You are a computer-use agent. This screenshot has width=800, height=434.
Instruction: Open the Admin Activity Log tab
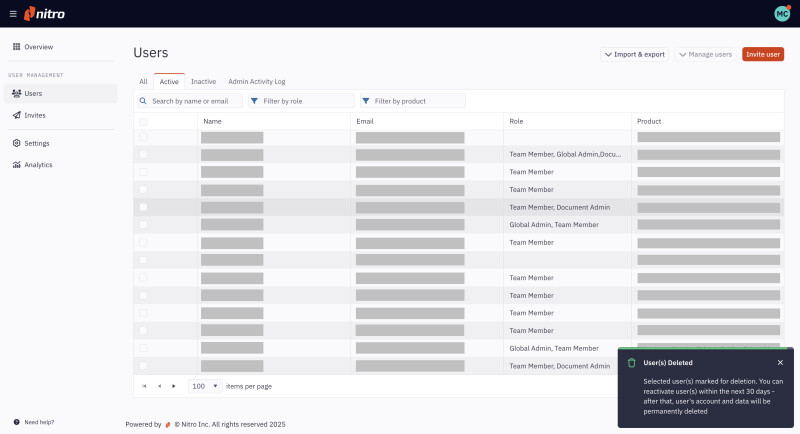tap(256, 81)
